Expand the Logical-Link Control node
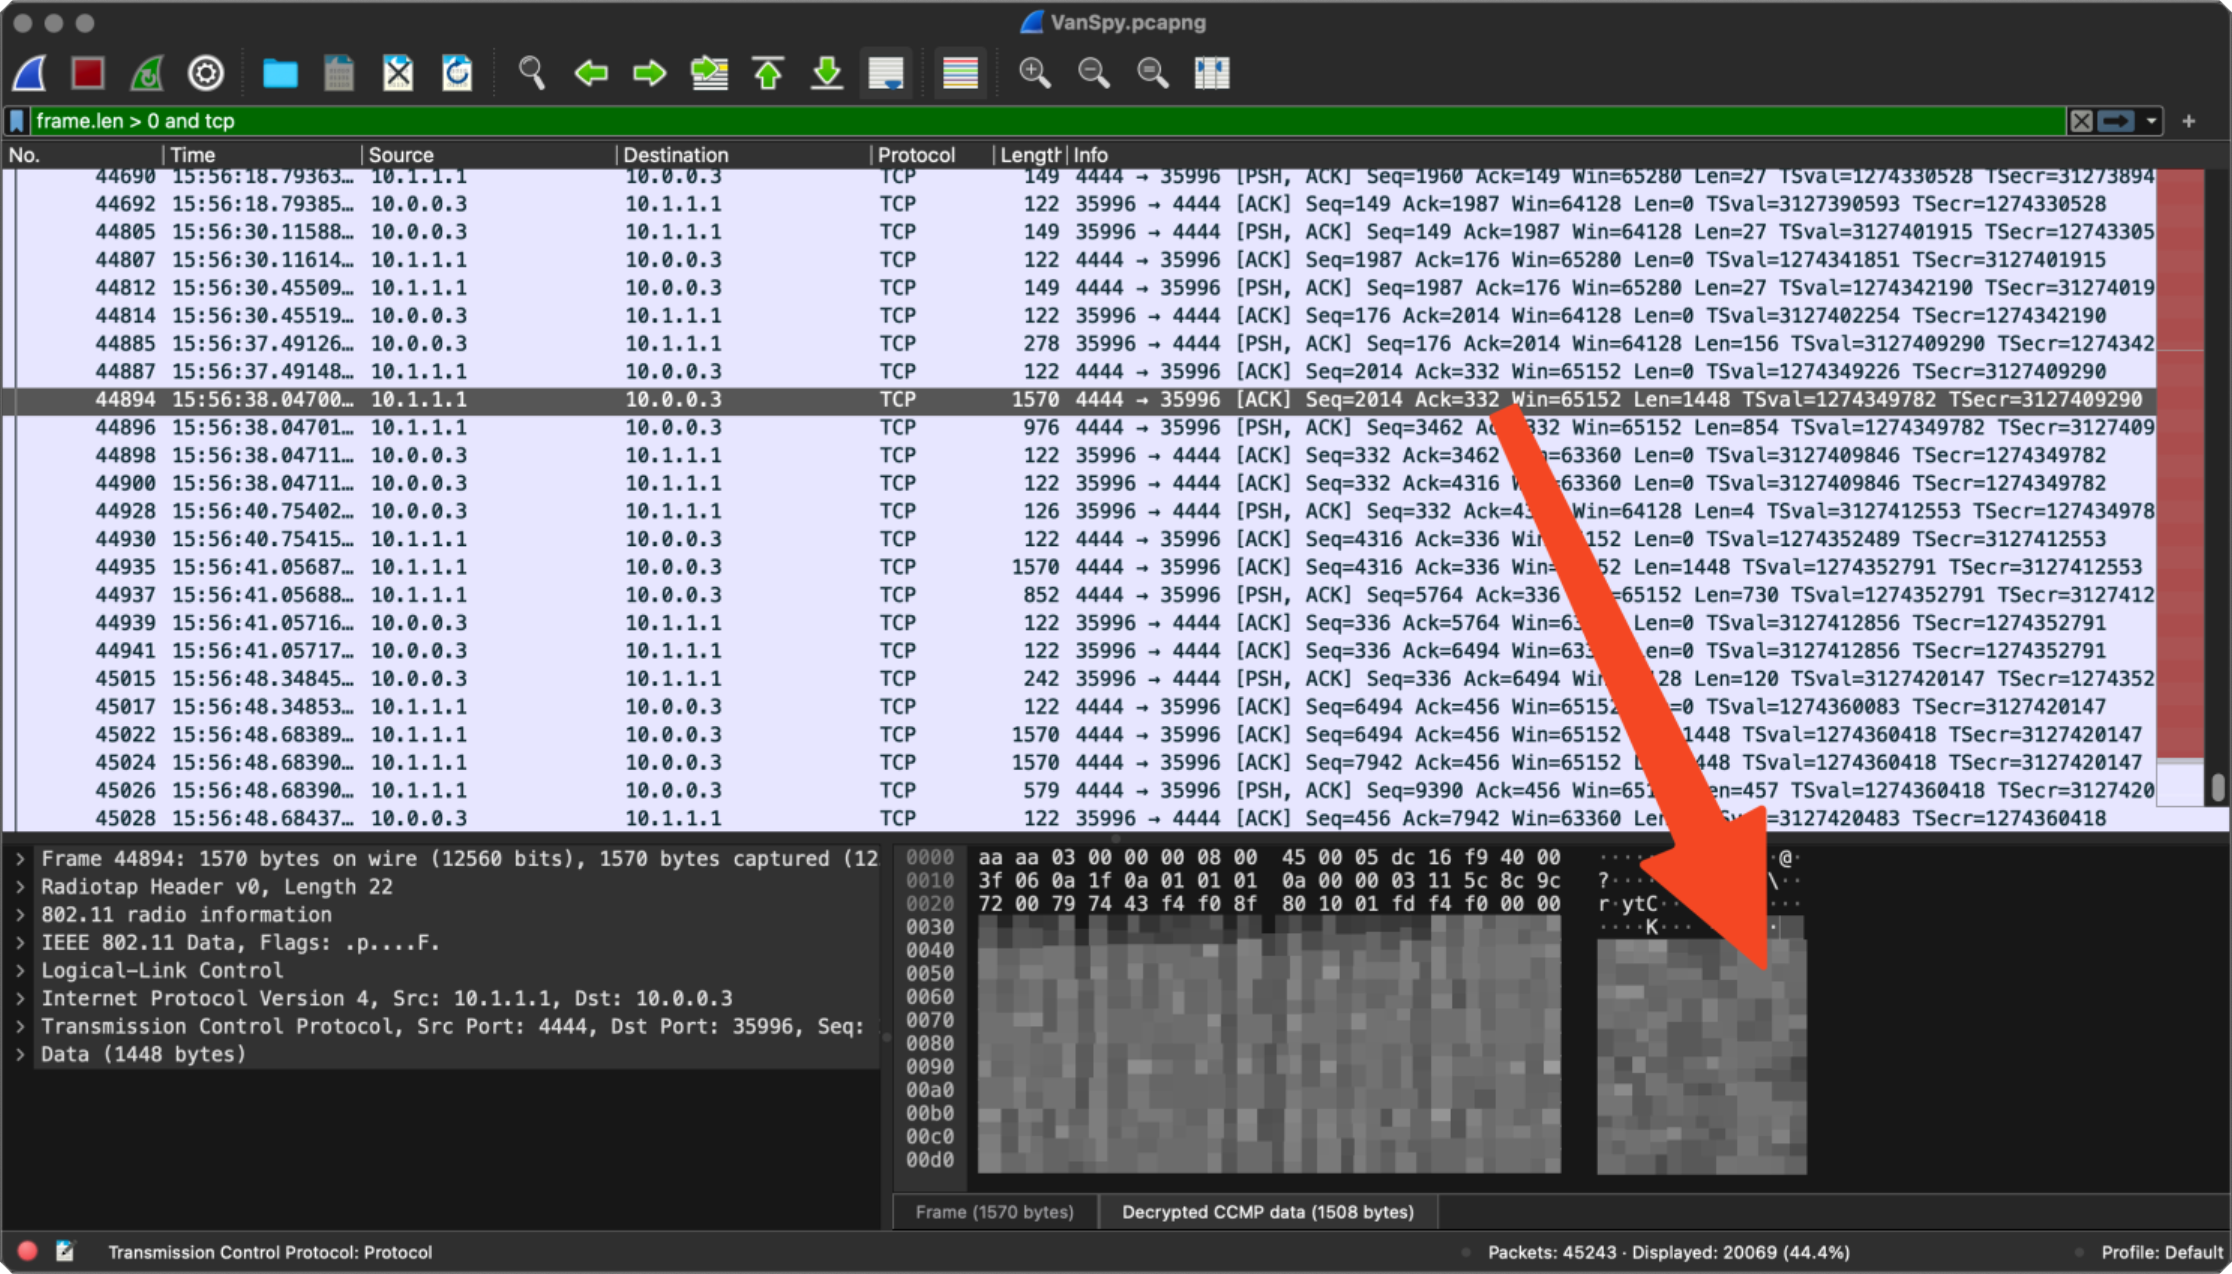2232x1274 pixels. 19,971
